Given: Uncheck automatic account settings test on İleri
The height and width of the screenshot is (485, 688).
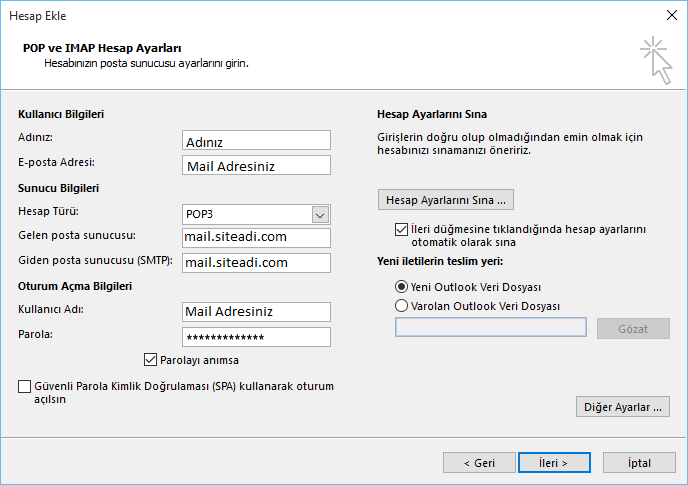Looking at the screenshot, I should pyautogui.click(x=401, y=230).
